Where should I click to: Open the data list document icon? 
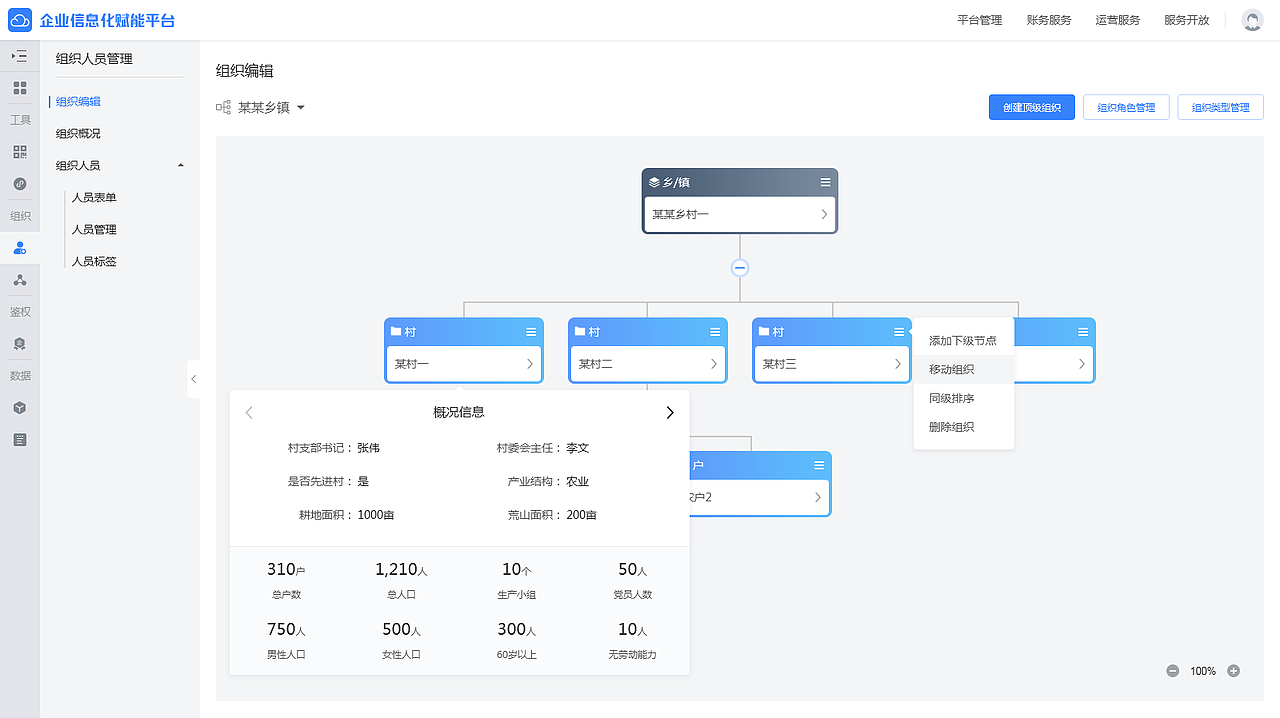pos(19,440)
